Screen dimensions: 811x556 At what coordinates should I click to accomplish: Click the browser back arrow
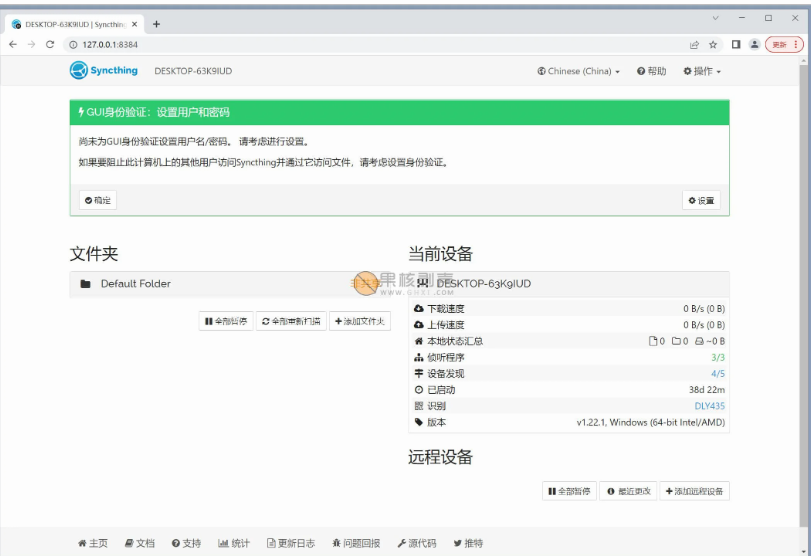click(13, 44)
